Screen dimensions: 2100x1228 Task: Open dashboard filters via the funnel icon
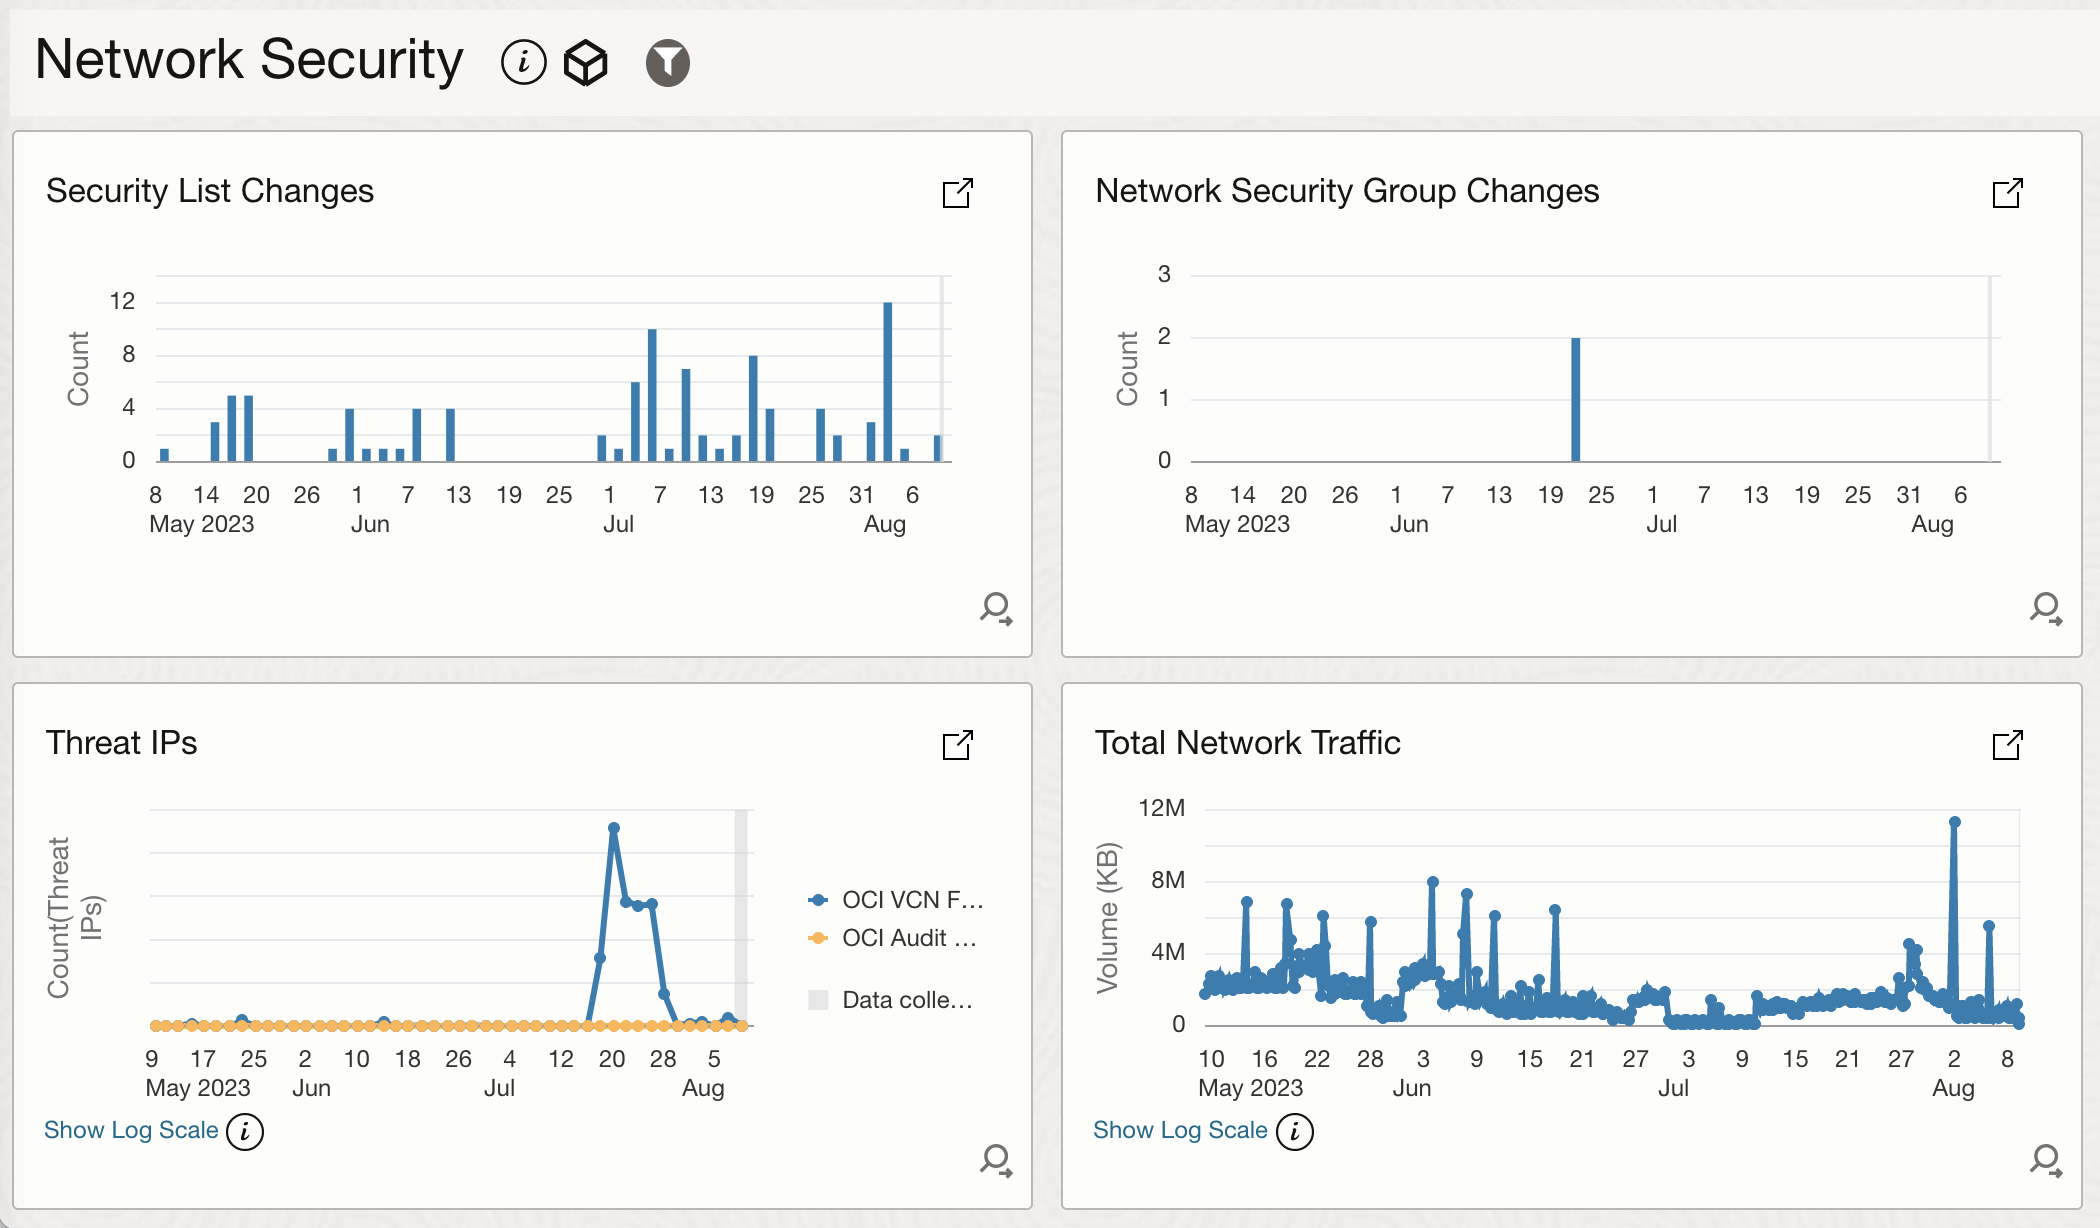coord(666,62)
